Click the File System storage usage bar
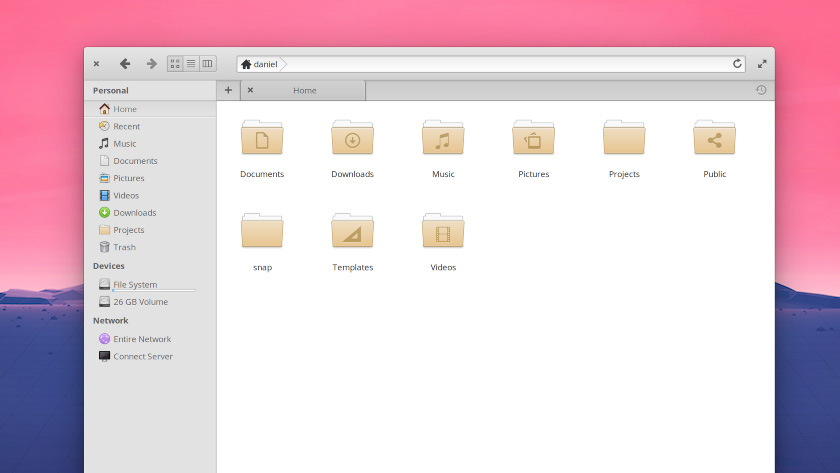The height and width of the screenshot is (473, 840). [x=154, y=291]
